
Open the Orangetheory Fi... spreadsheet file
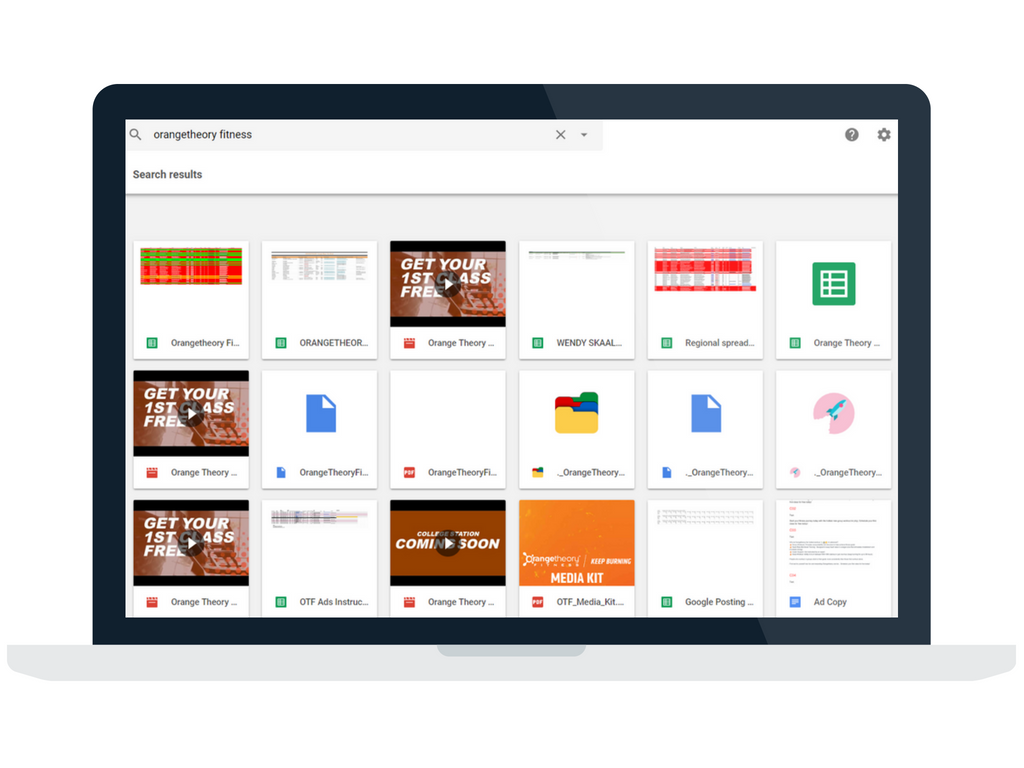click(191, 300)
